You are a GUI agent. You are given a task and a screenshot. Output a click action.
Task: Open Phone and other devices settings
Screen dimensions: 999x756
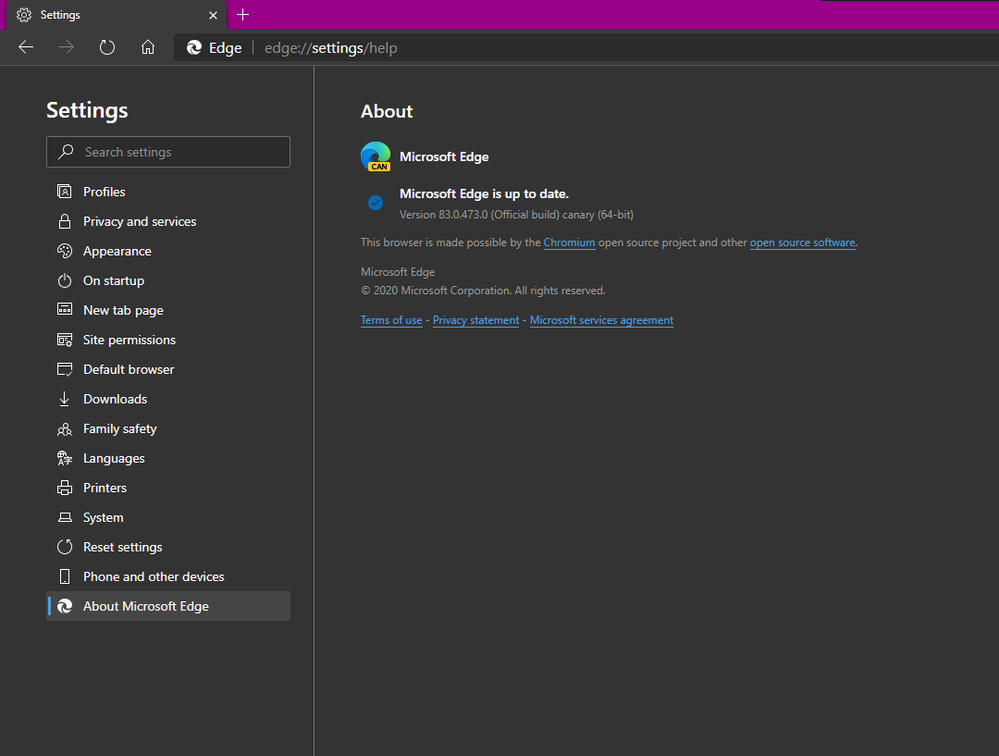(x=168, y=576)
